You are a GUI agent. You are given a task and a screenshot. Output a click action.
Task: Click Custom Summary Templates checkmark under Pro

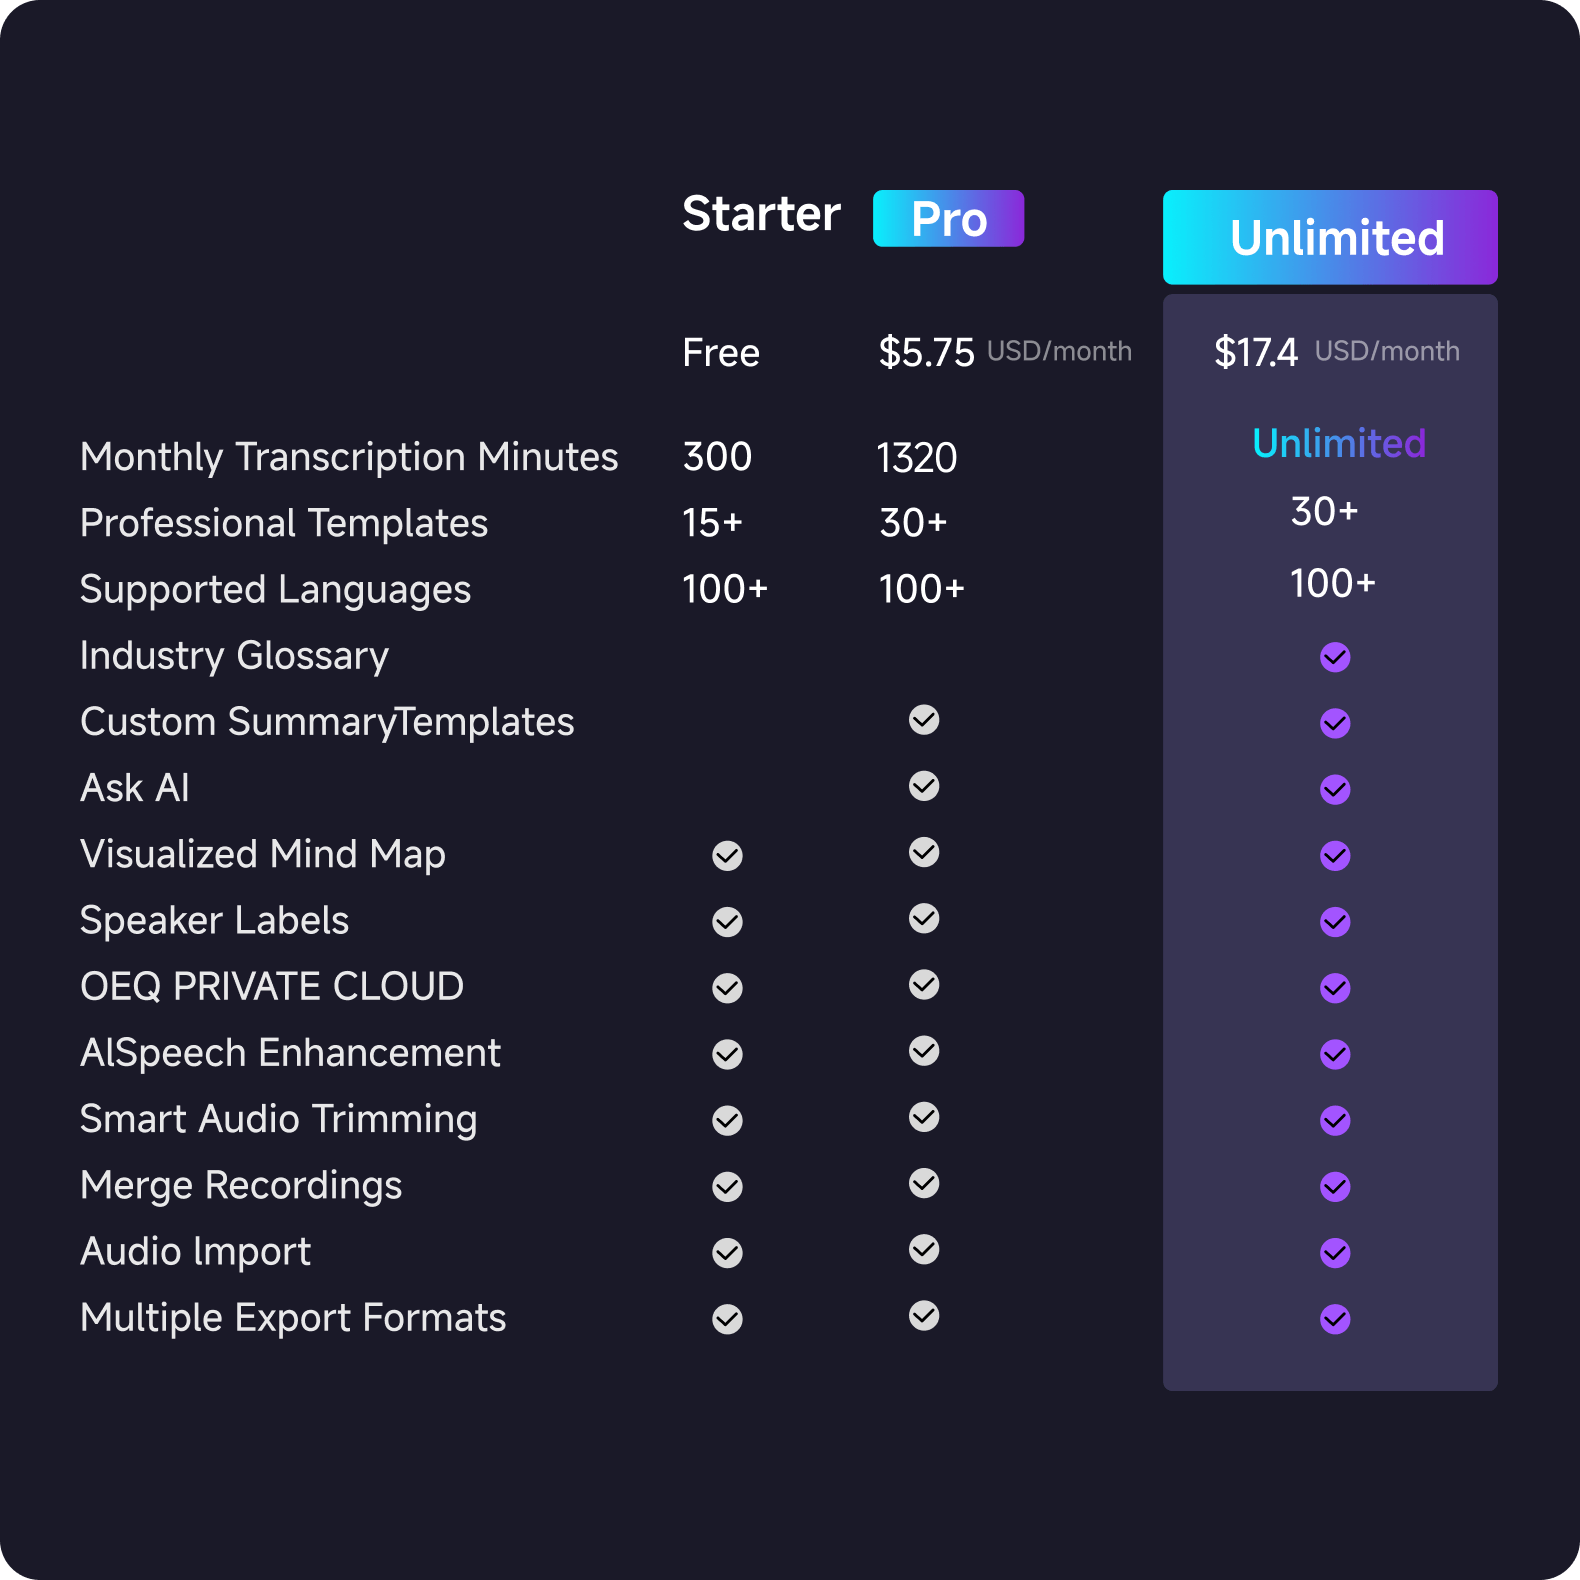coord(924,720)
